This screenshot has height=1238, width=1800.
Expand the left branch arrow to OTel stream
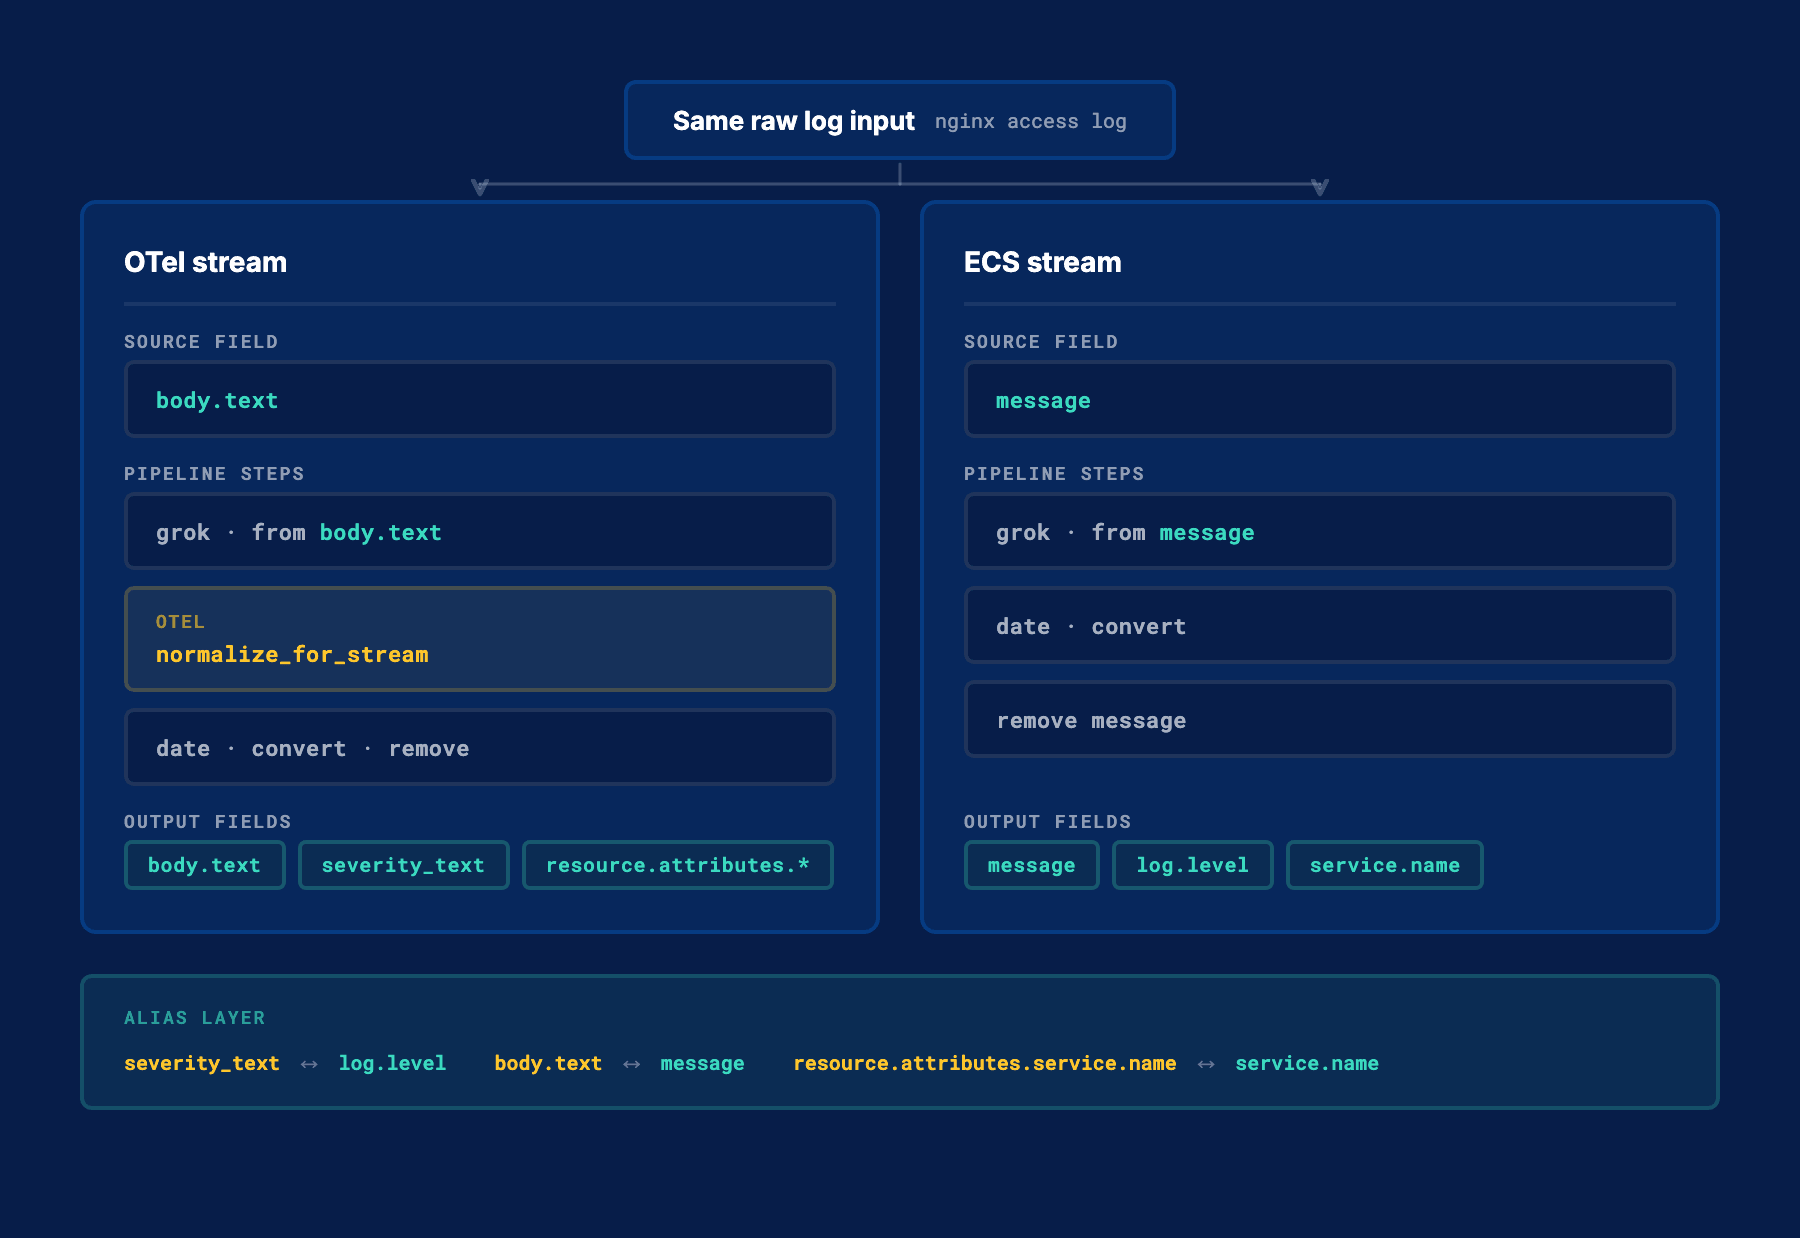[479, 184]
